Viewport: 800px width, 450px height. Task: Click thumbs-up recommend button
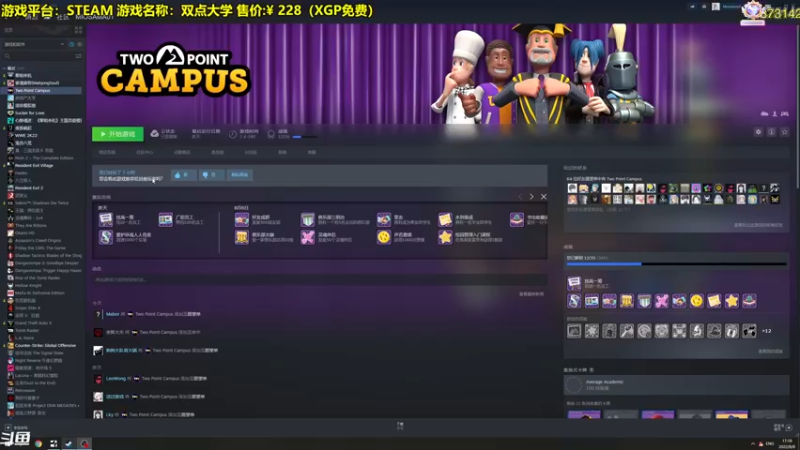pyautogui.click(x=183, y=175)
